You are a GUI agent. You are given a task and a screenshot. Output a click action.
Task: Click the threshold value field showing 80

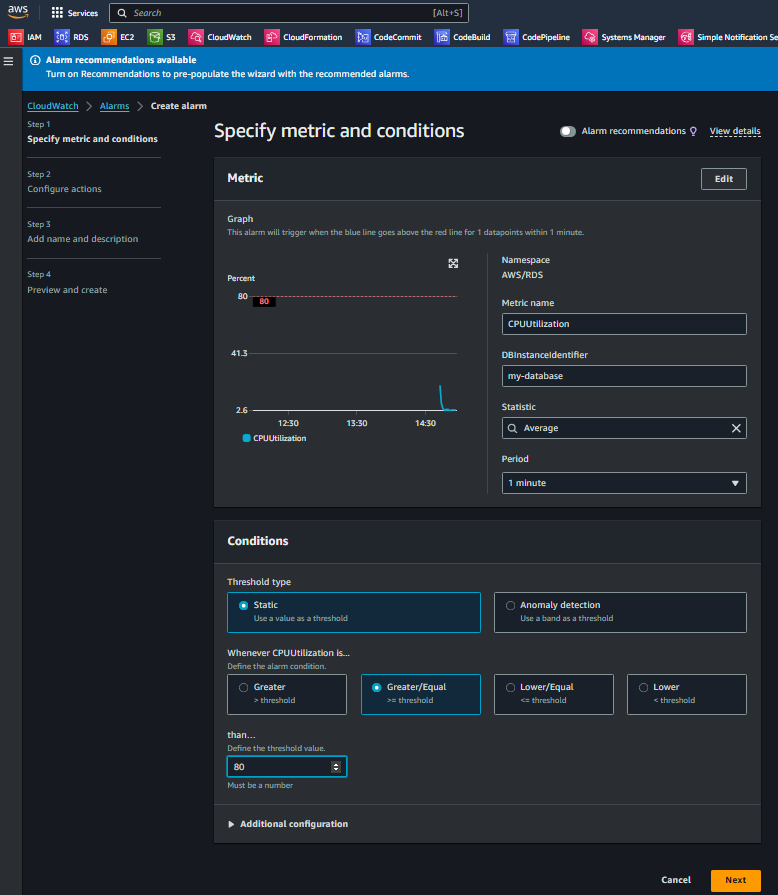click(x=287, y=767)
